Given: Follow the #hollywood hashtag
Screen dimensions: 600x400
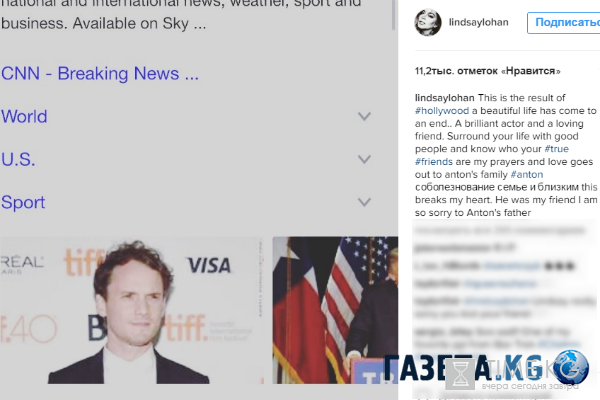Looking at the screenshot, I should [442, 111].
